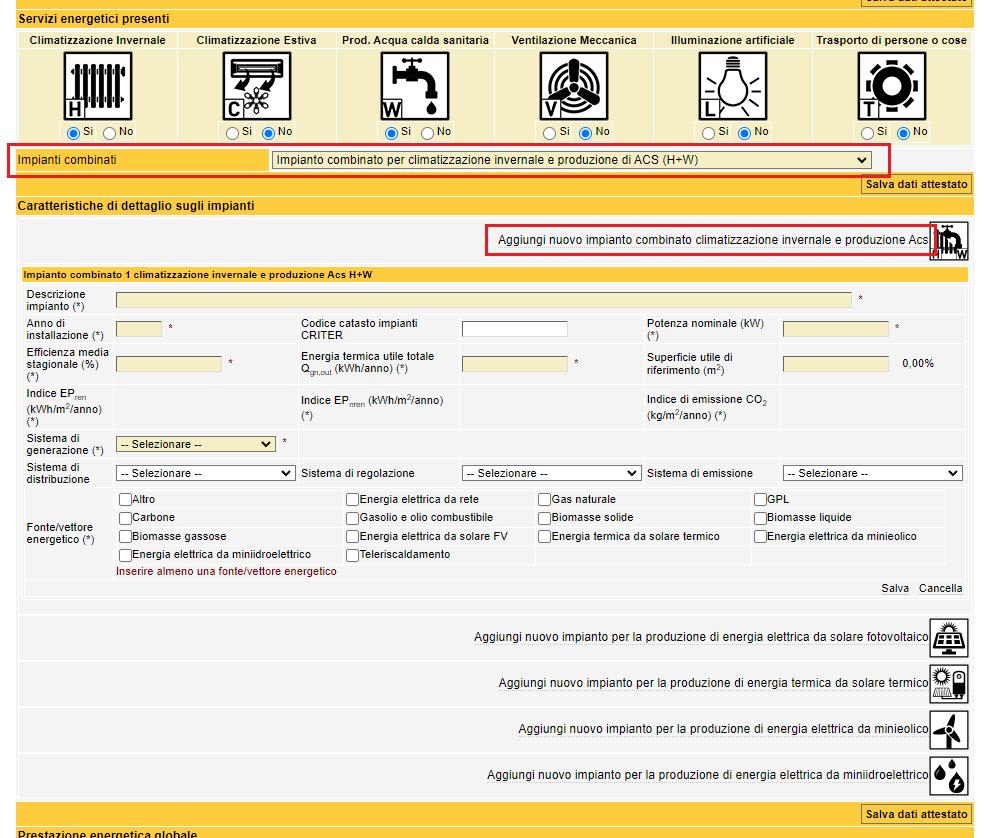Select Si for Illuminazione artificiale
This screenshot has width=986, height=838.
pos(709,133)
